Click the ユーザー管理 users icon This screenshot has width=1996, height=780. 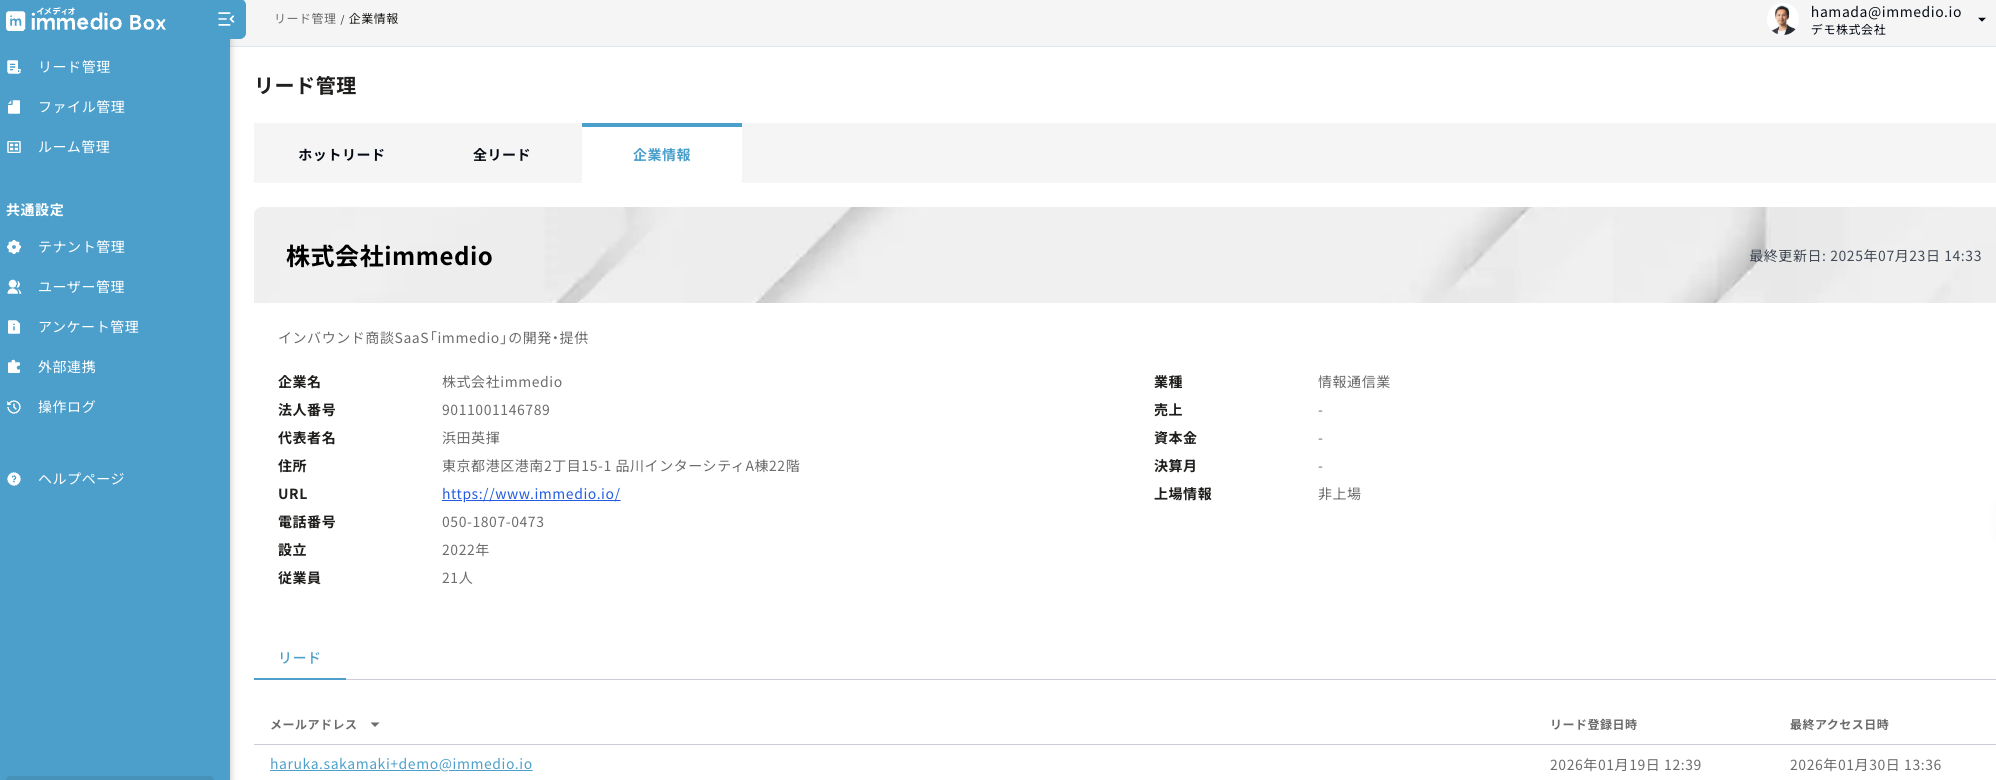[x=14, y=287]
